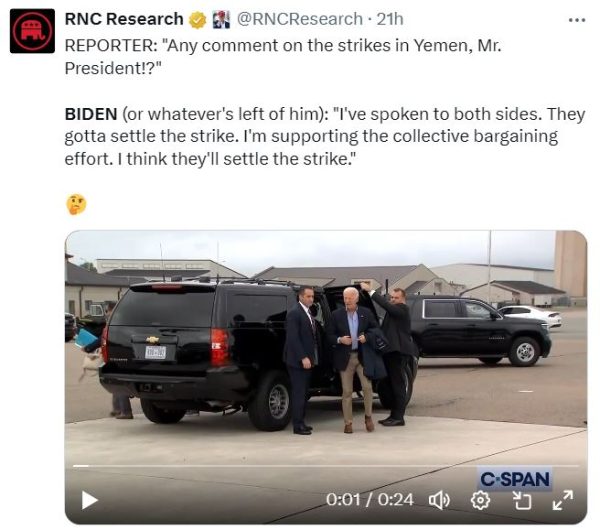The height and width of the screenshot is (530, 600).
Task: Click the gold verified badge
Action: point(199,19)
